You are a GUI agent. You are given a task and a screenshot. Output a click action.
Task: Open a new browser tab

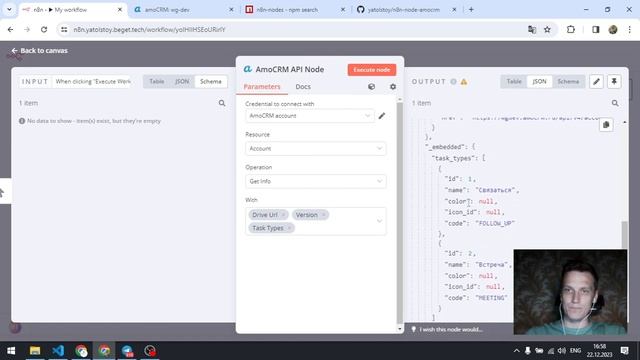coord(471,9)
